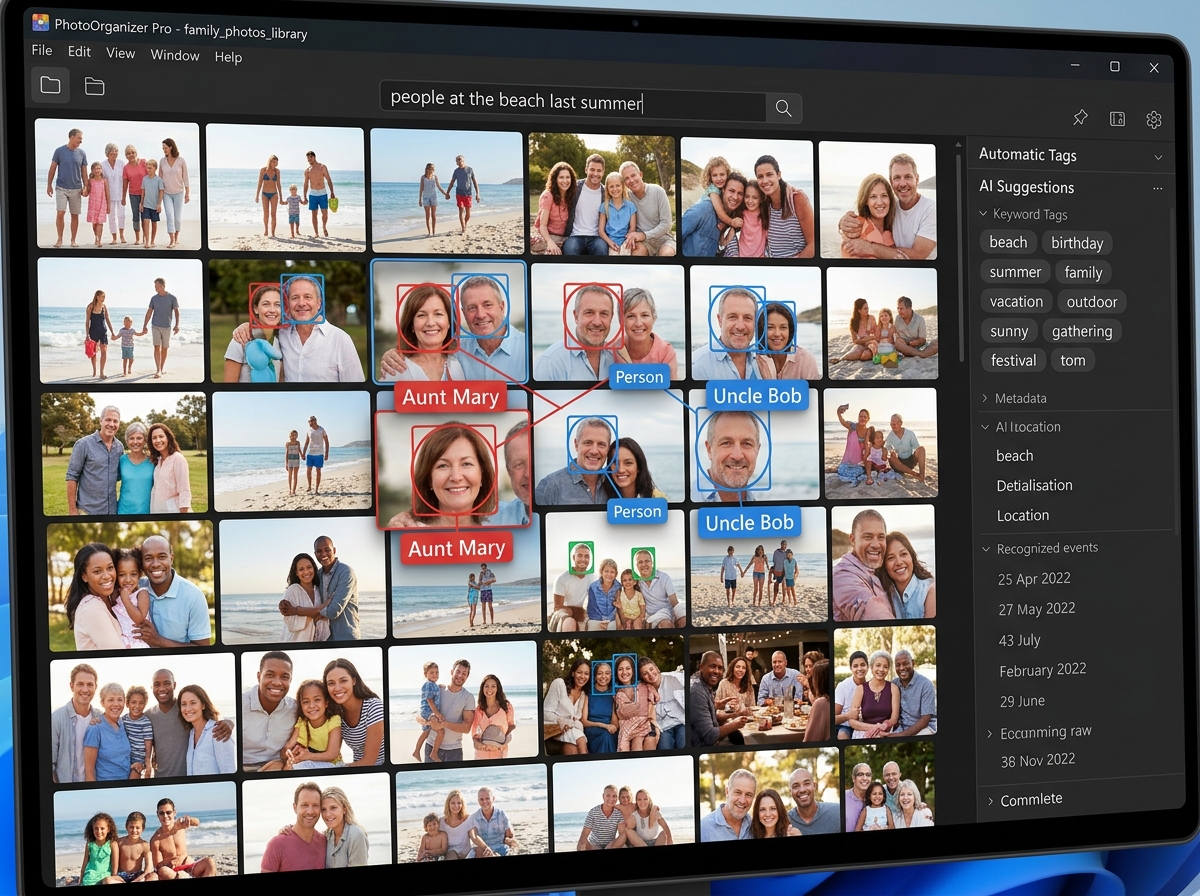Expand the Commlete section
The image size is (1200, 896).
coord(990,800)
